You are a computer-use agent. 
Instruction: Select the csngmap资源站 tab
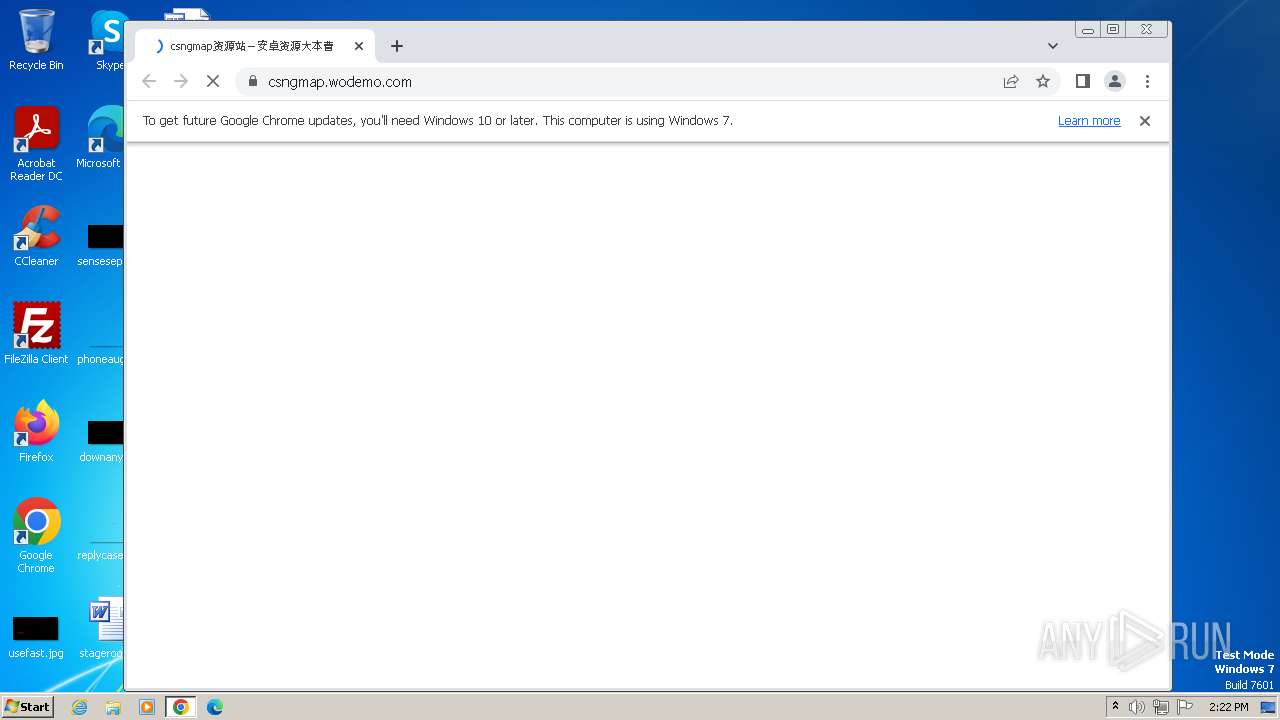tap(254, 46)
